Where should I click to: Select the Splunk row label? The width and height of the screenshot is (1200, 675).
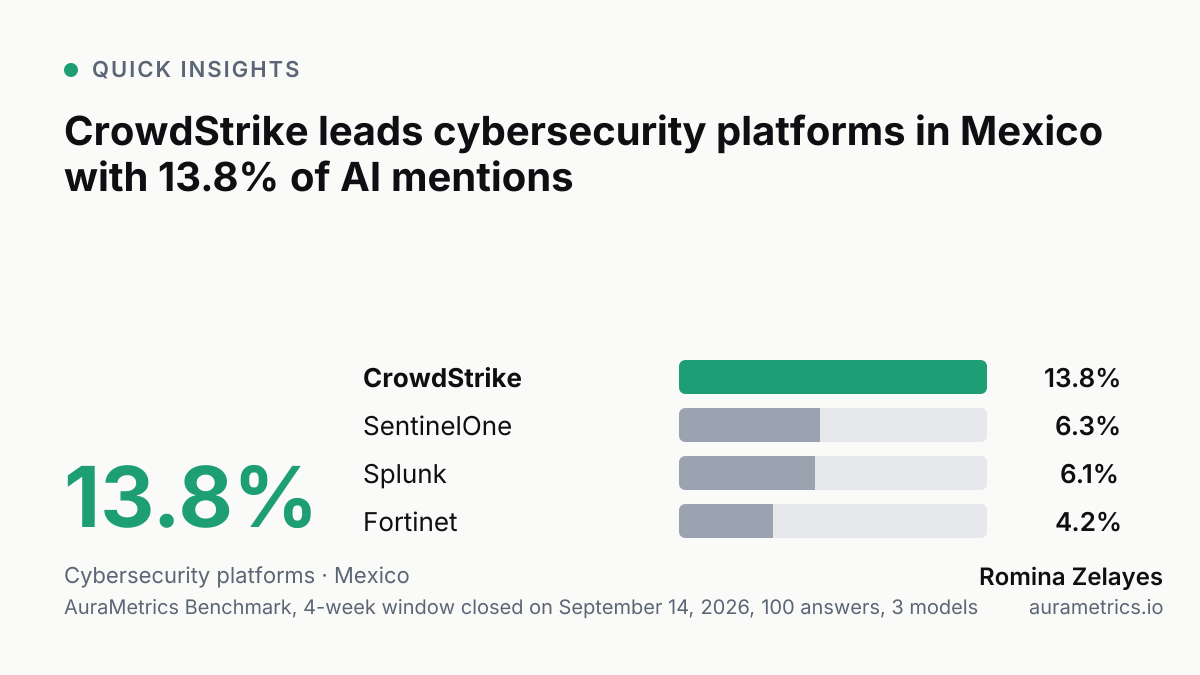(405, 474)
